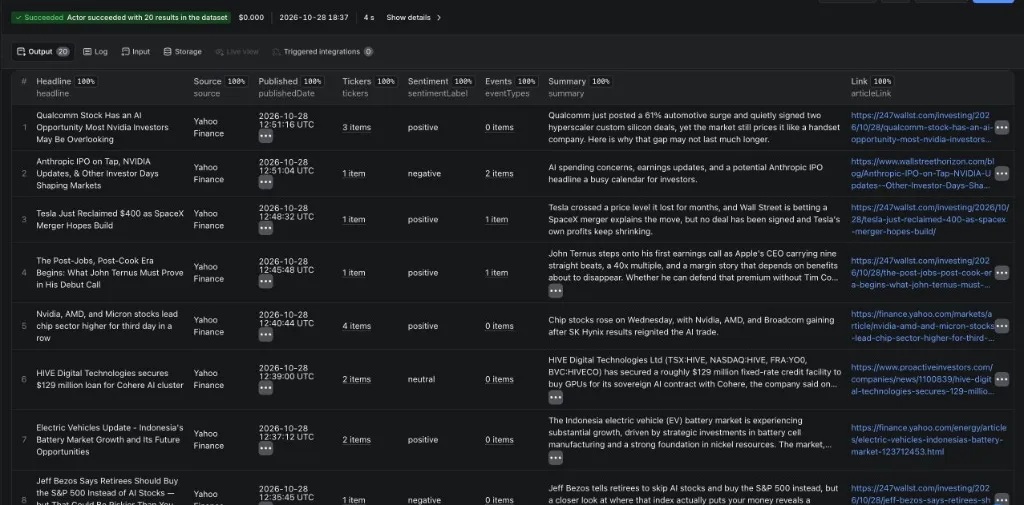The height and width of the screenshot is (505, 1024).
Task: Expand '2 items' tickers in Electric Vehicles row
Action: 357,440
